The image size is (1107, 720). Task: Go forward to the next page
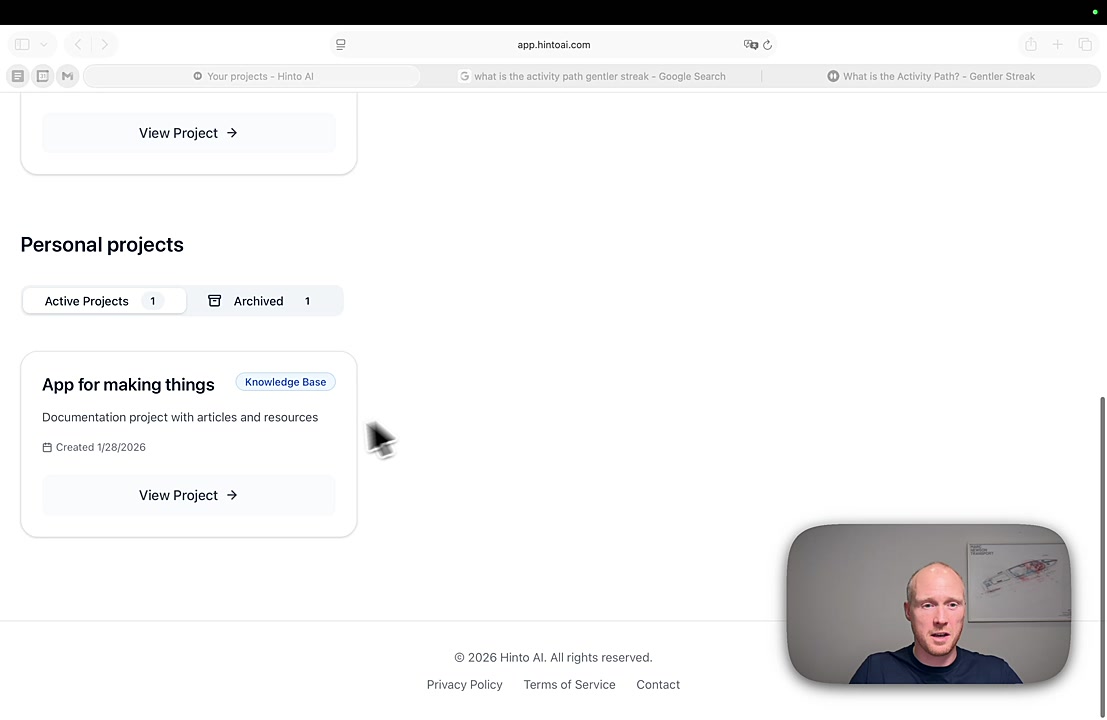coord(104,44)
